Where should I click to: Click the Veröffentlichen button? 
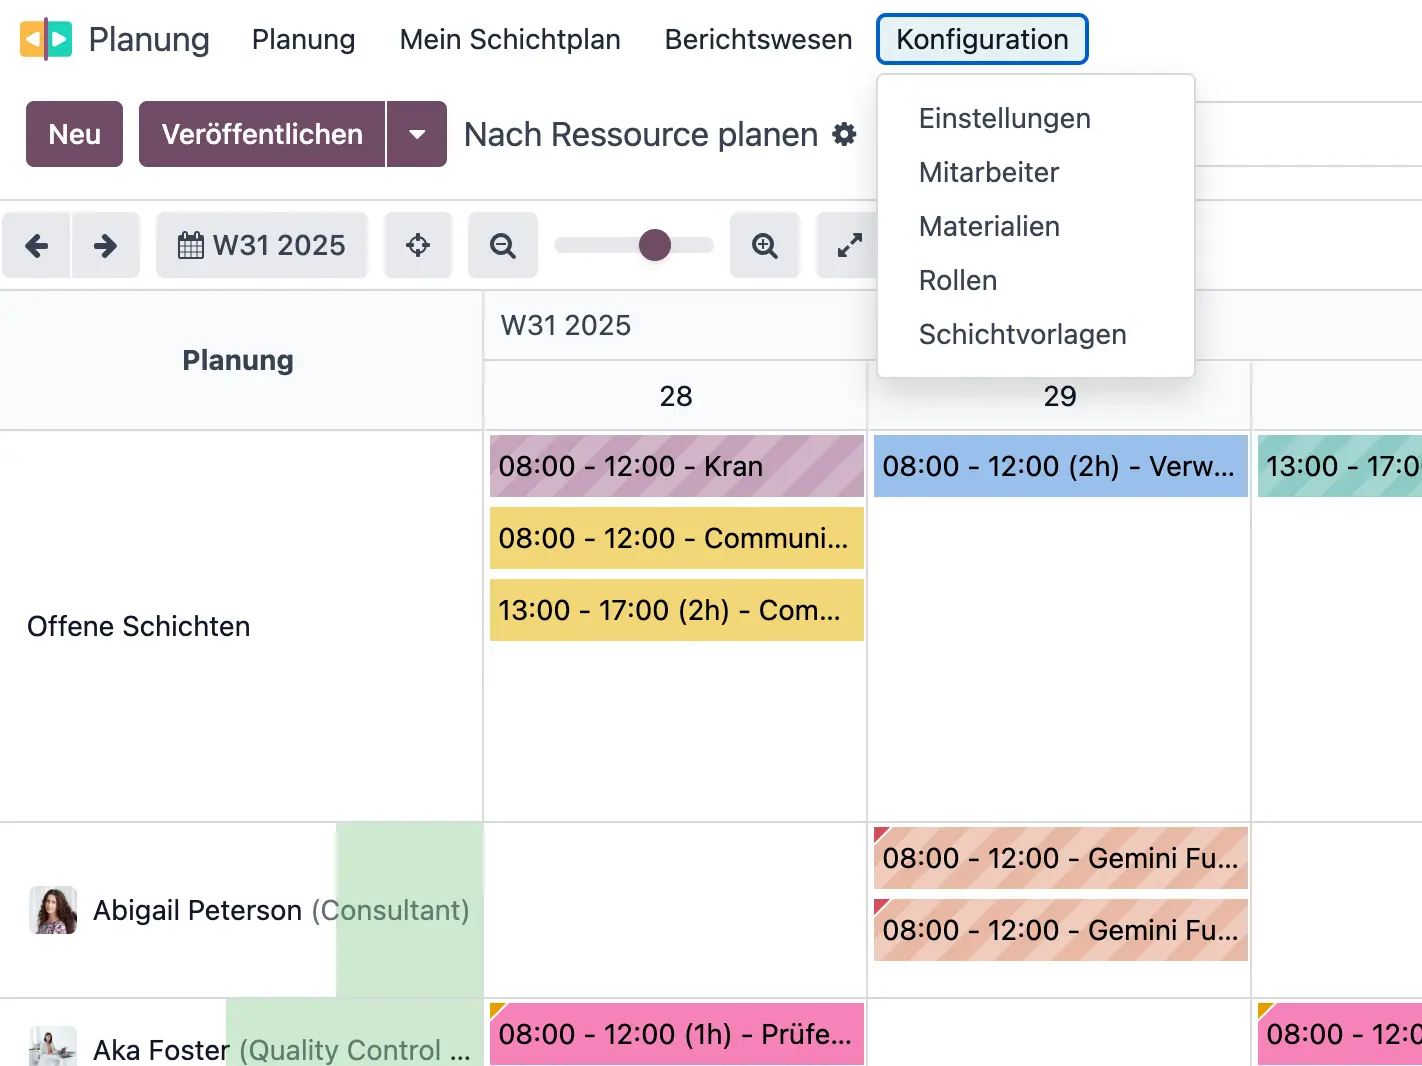(x=262, y=134)
